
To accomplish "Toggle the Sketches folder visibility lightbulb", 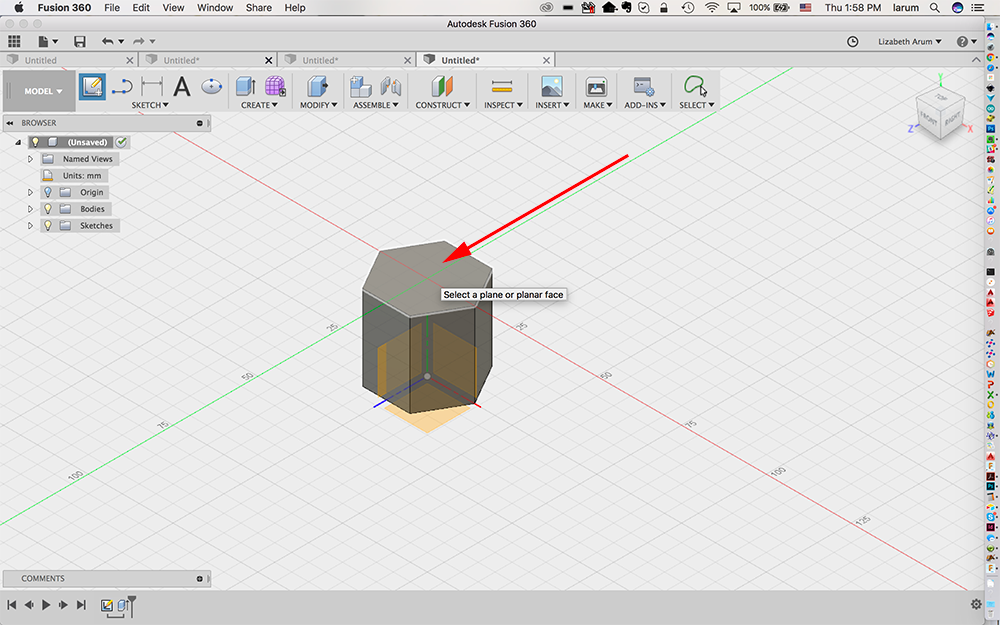I will click(x=48, y=225).
